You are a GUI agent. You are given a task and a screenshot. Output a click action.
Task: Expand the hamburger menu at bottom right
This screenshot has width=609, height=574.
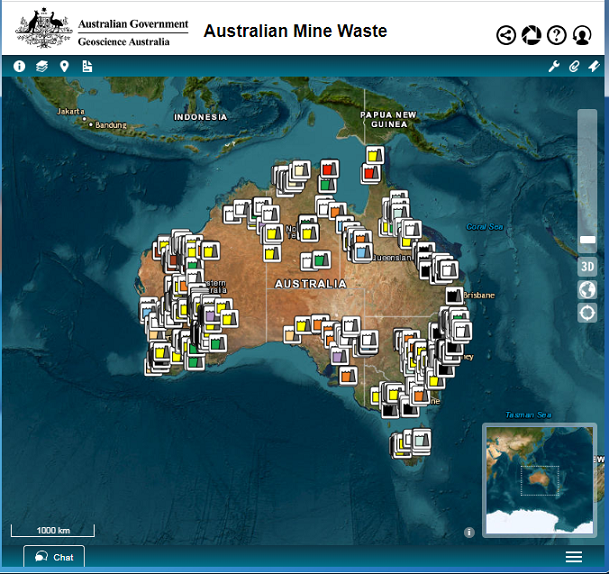coord(574,557)
